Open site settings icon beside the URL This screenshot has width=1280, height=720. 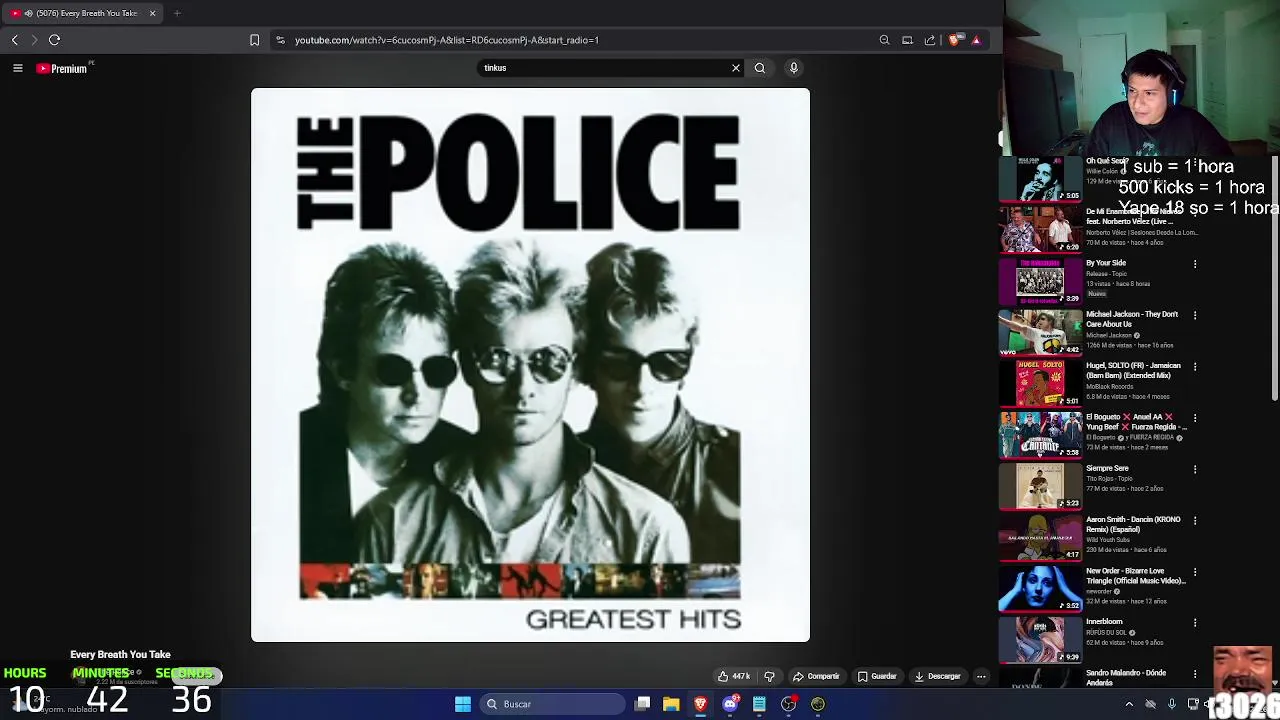click(x=280, y=40)
